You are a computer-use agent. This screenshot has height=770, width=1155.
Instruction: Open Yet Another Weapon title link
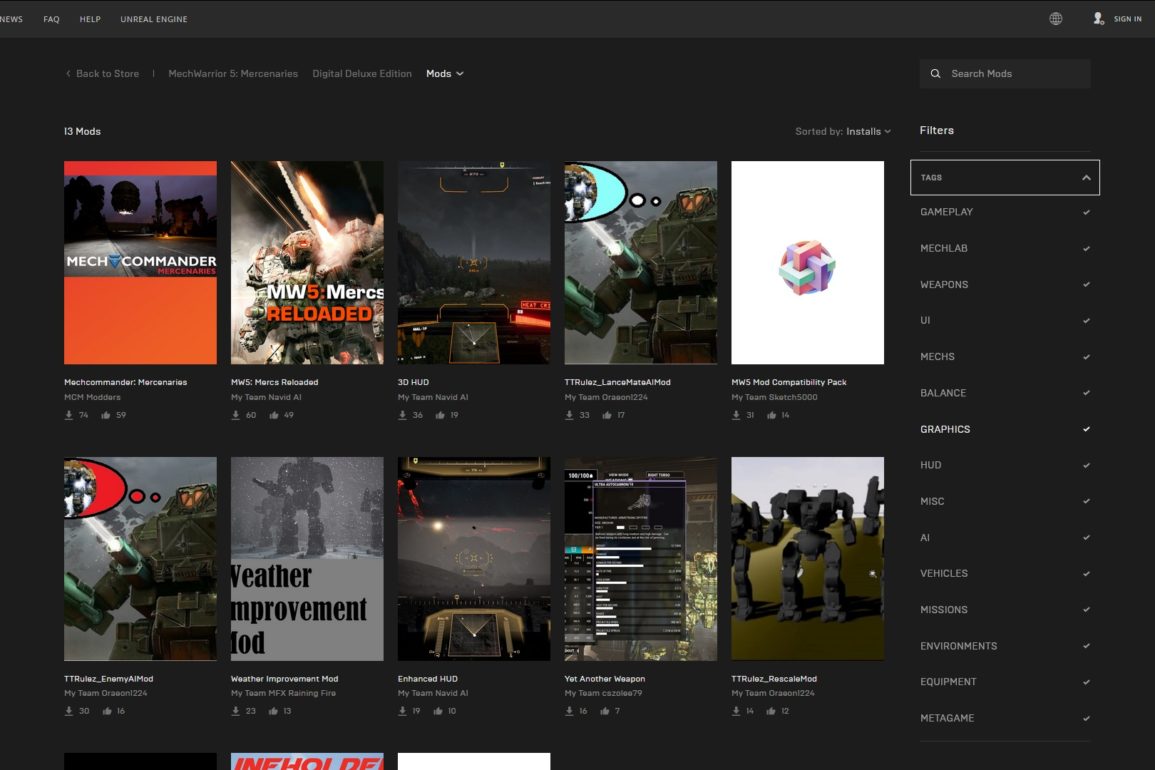click(605, 679)
